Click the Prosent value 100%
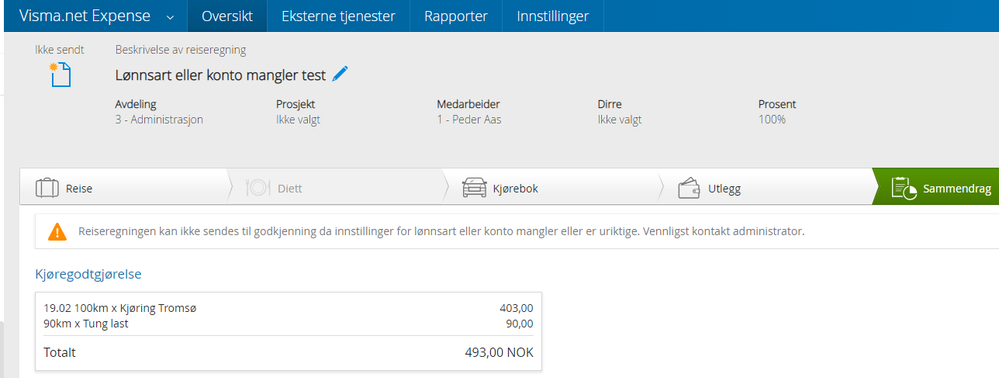Viewport: 999px width, 378px height. pyautogui.click(x=772, y=119)
